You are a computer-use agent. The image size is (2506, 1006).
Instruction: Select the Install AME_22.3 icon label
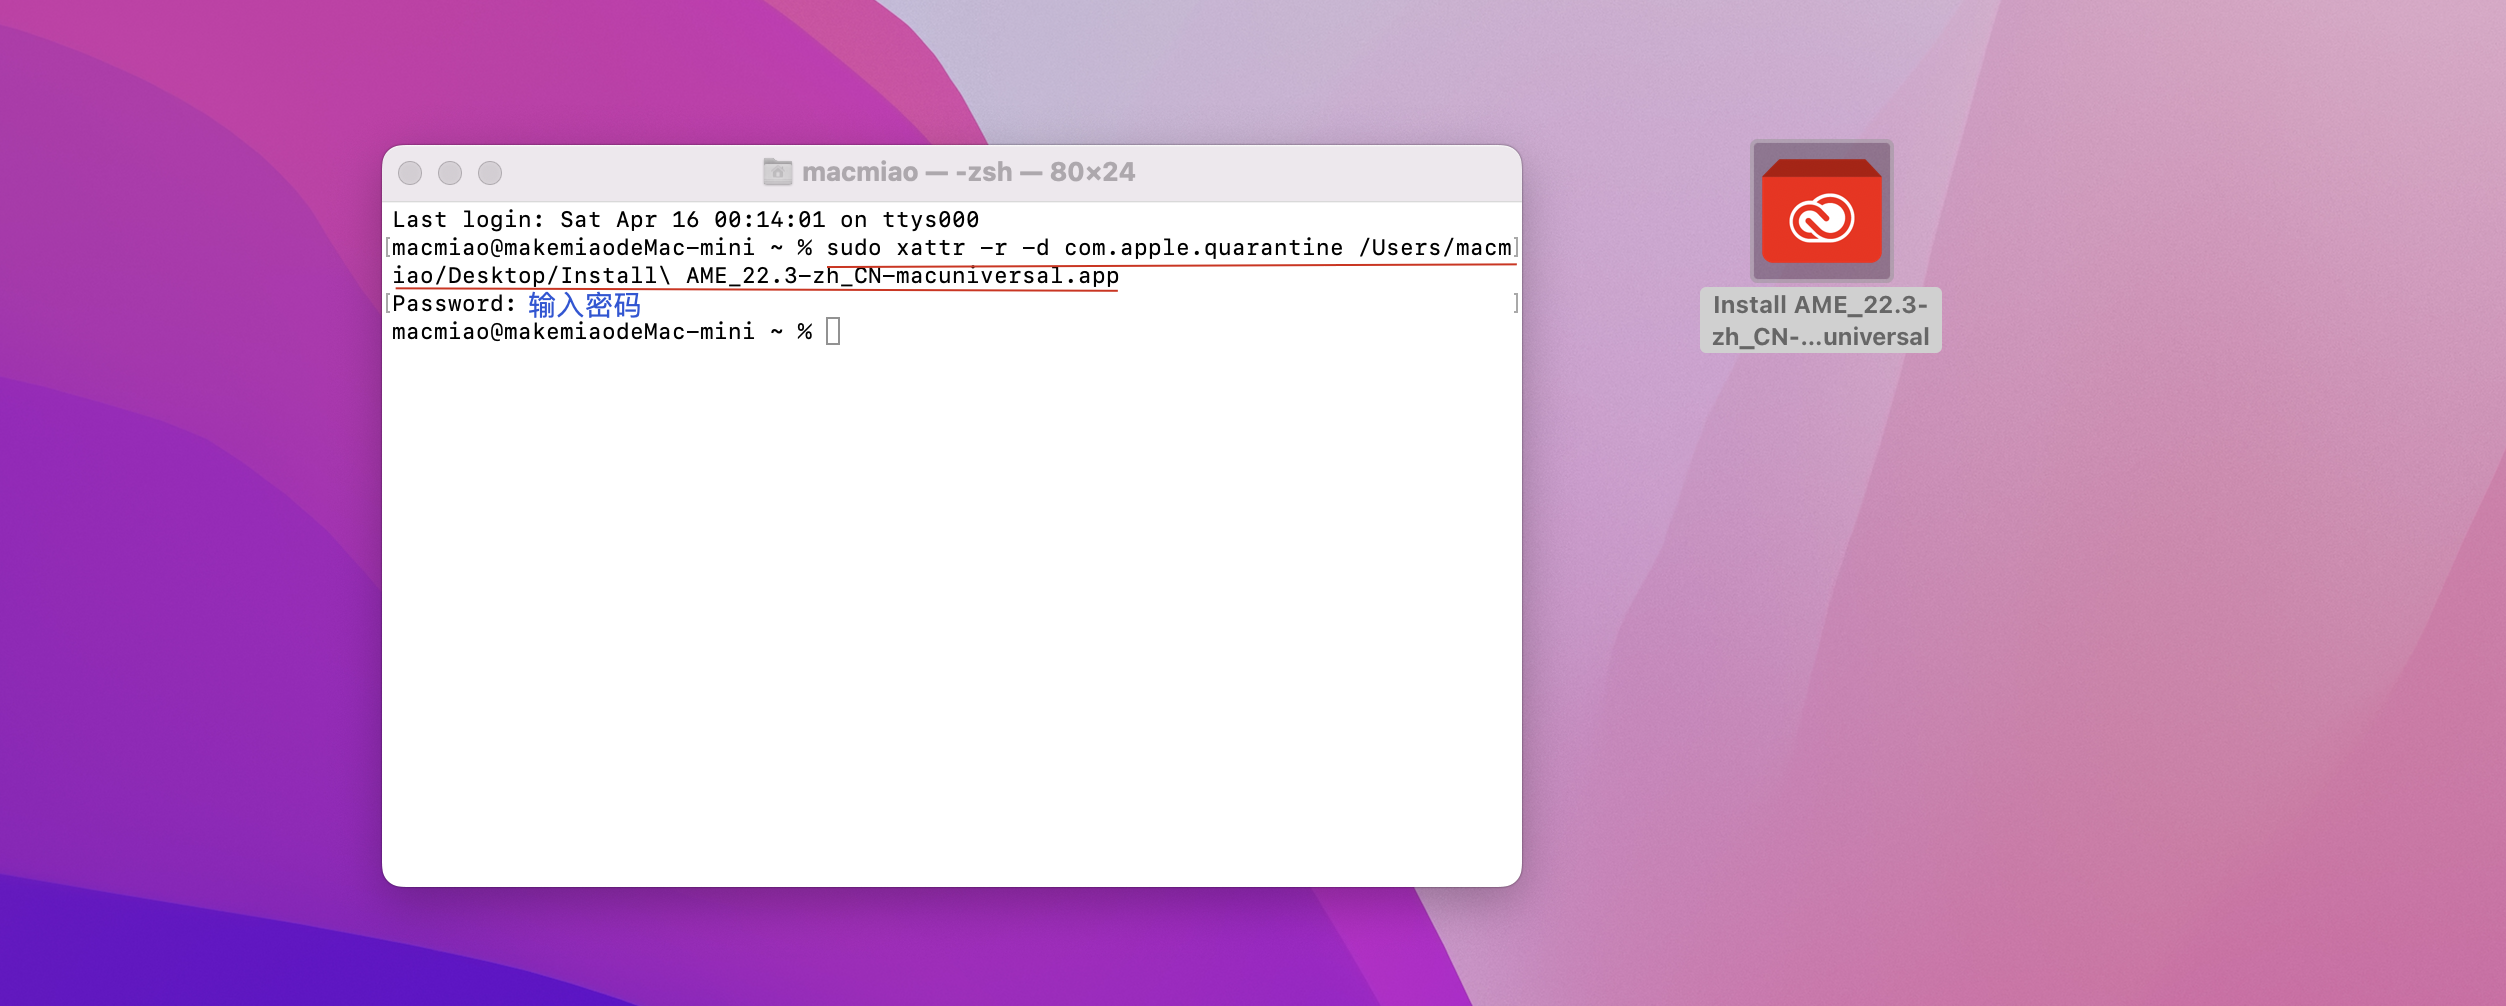[1820, 320]
